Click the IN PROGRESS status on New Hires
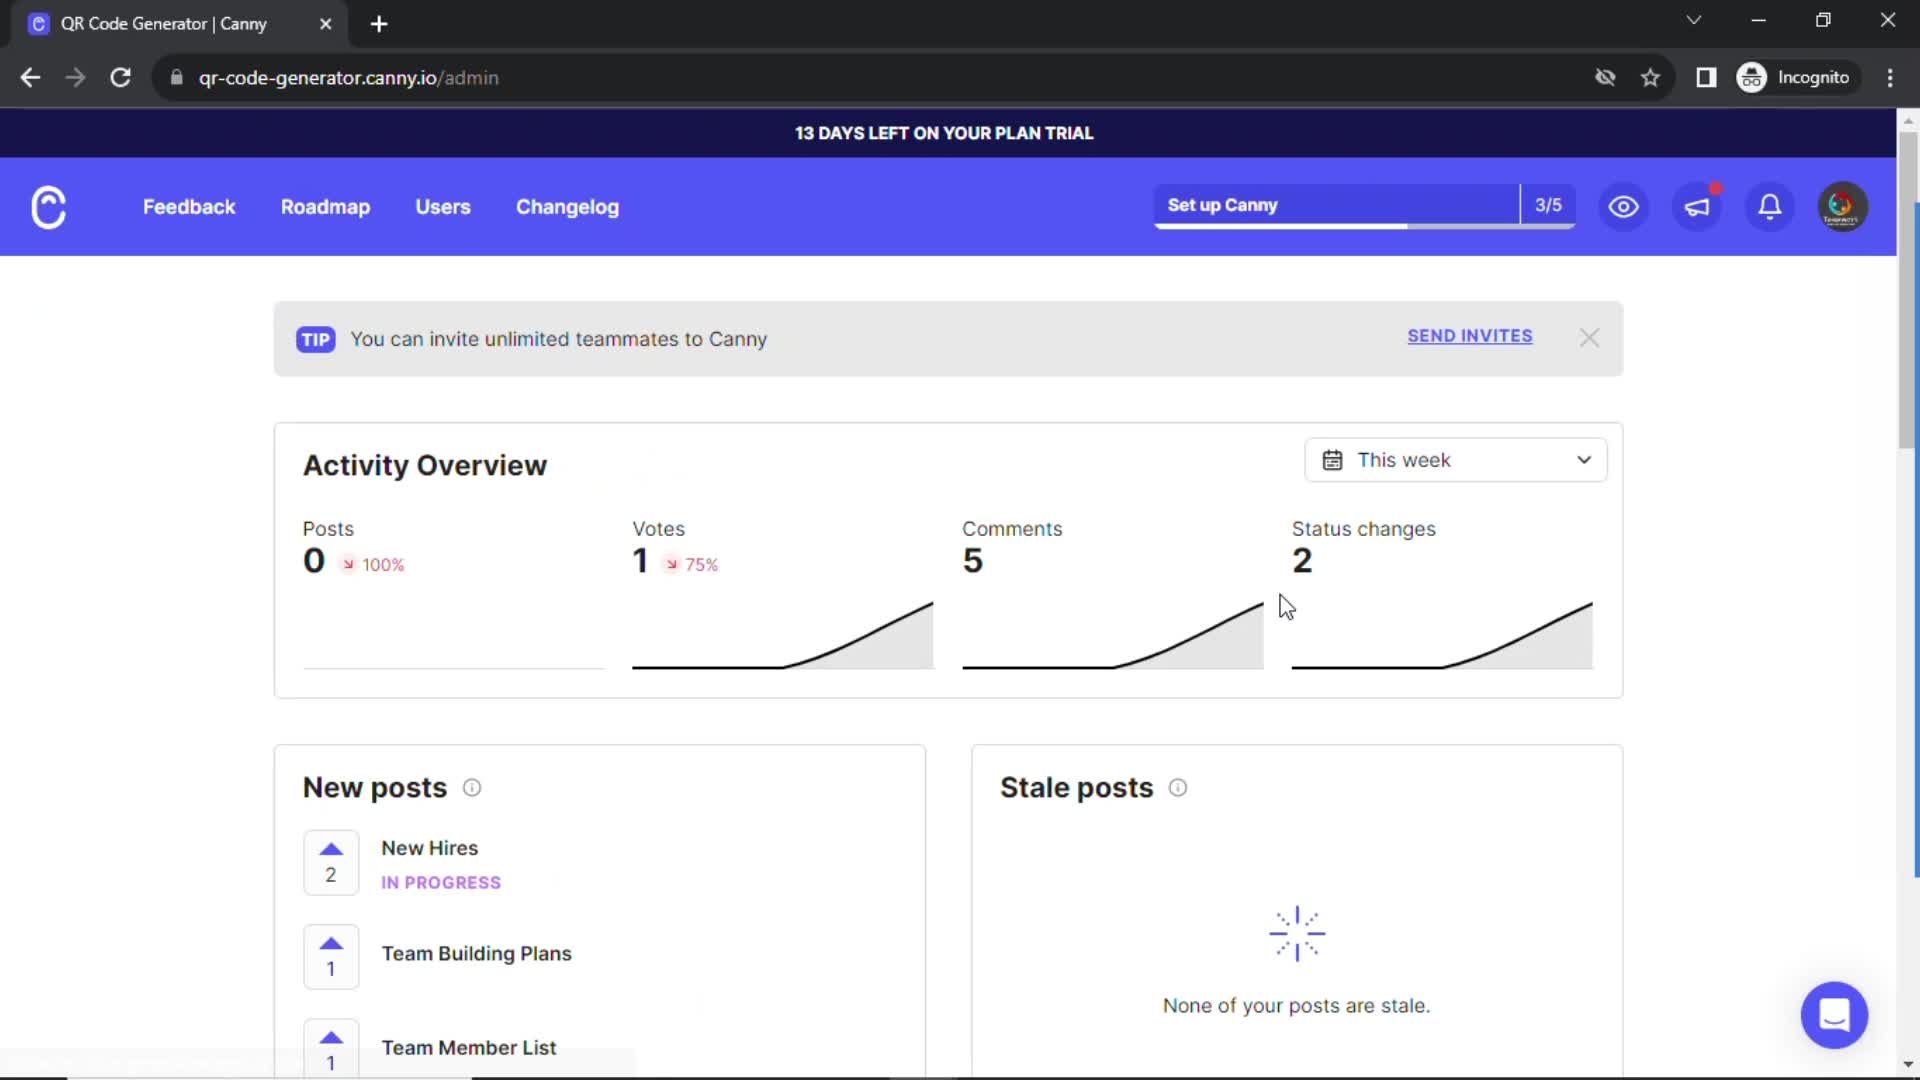Image resolution: width=1920 pixels, height=1080 pixels. point(440,883)
